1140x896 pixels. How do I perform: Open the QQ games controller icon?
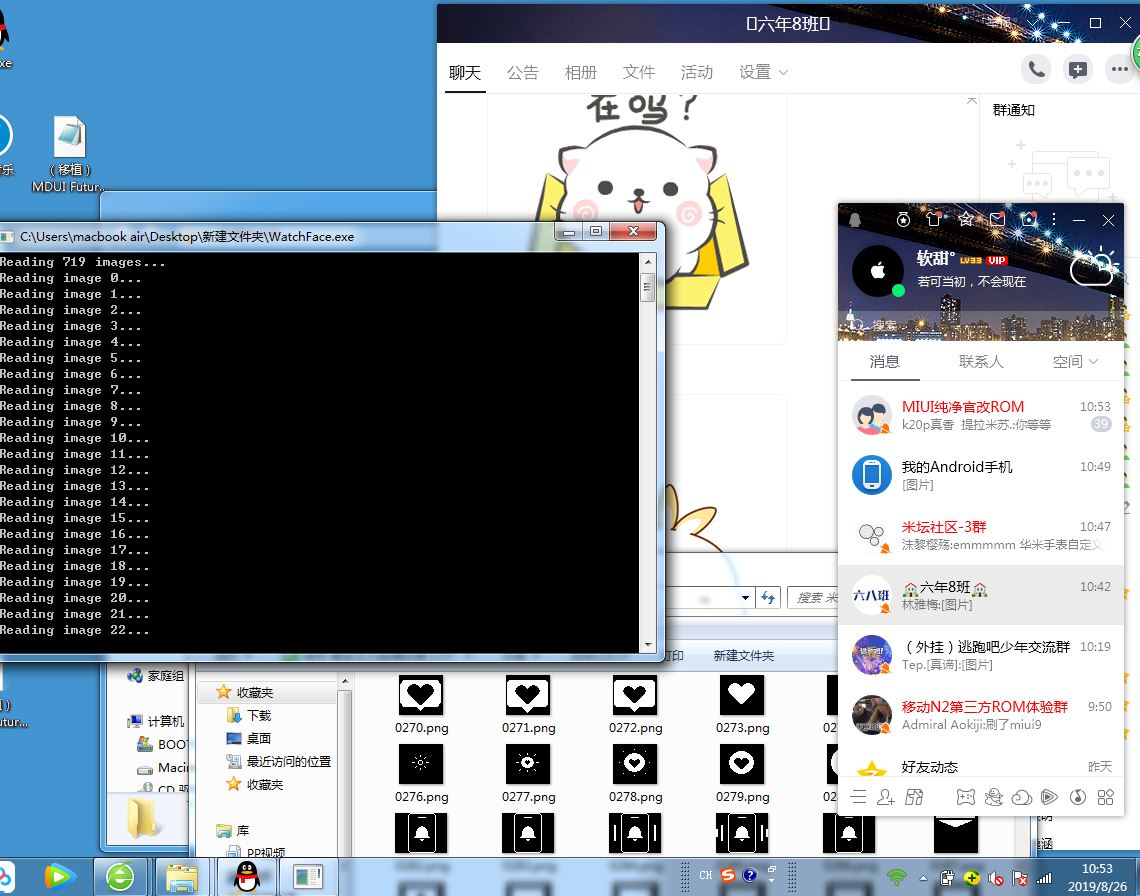(966, 797)
